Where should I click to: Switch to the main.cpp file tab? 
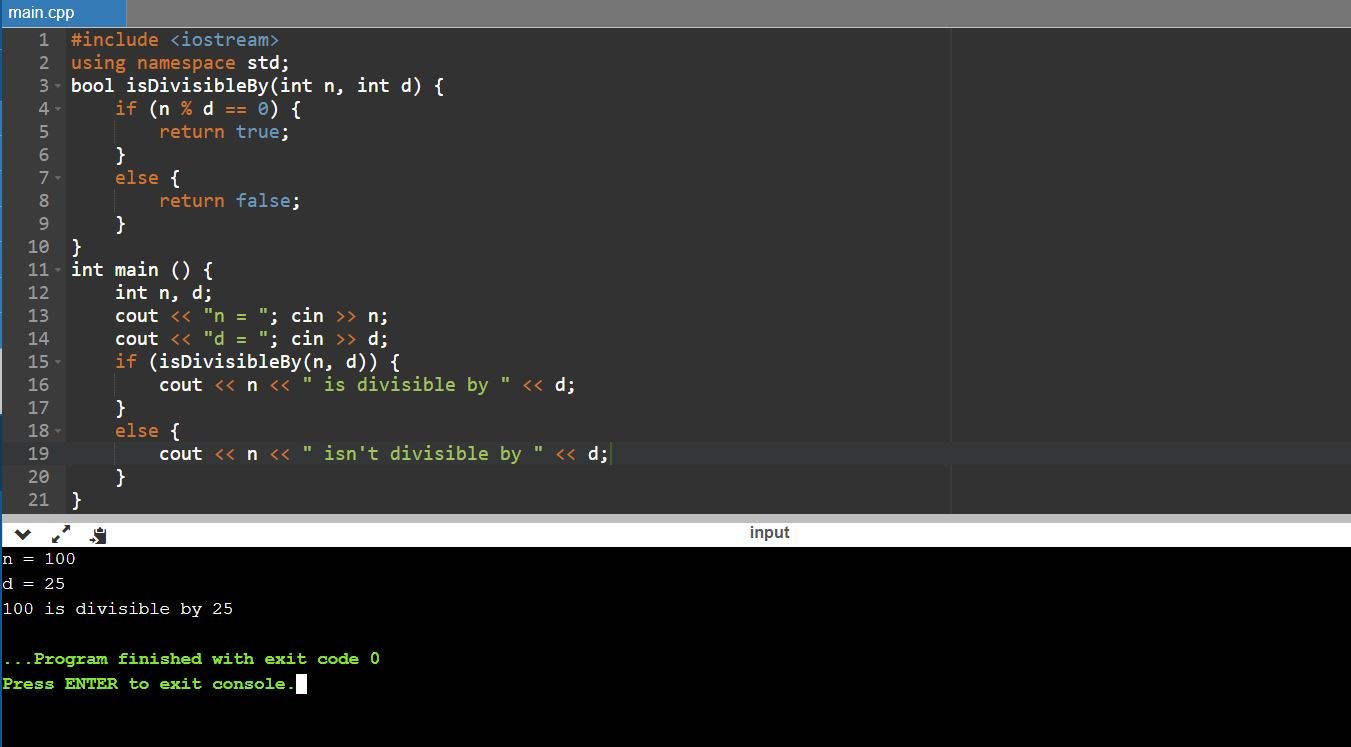tap(42, 13)
